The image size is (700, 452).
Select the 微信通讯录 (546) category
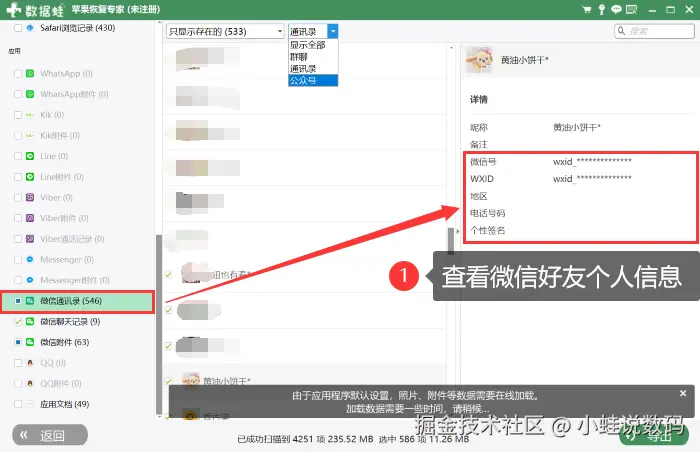click(77, 301)
